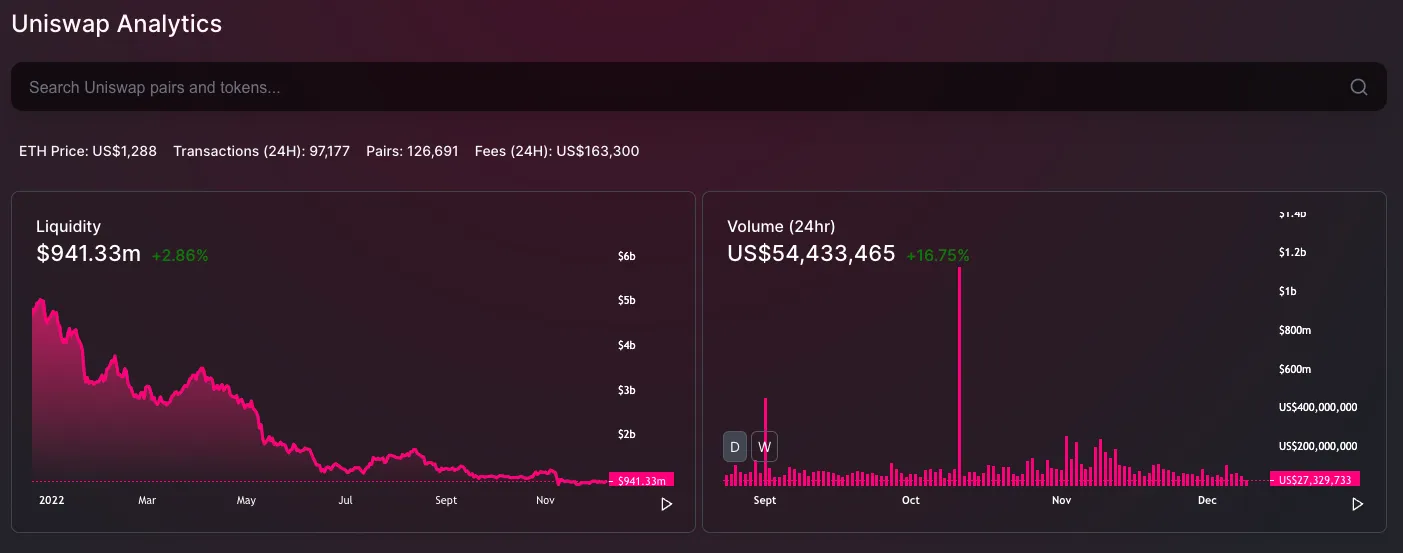1403x553 pixels.
Task: Click the $6b axis label on Liquidity chart
Action: [627, 256]
